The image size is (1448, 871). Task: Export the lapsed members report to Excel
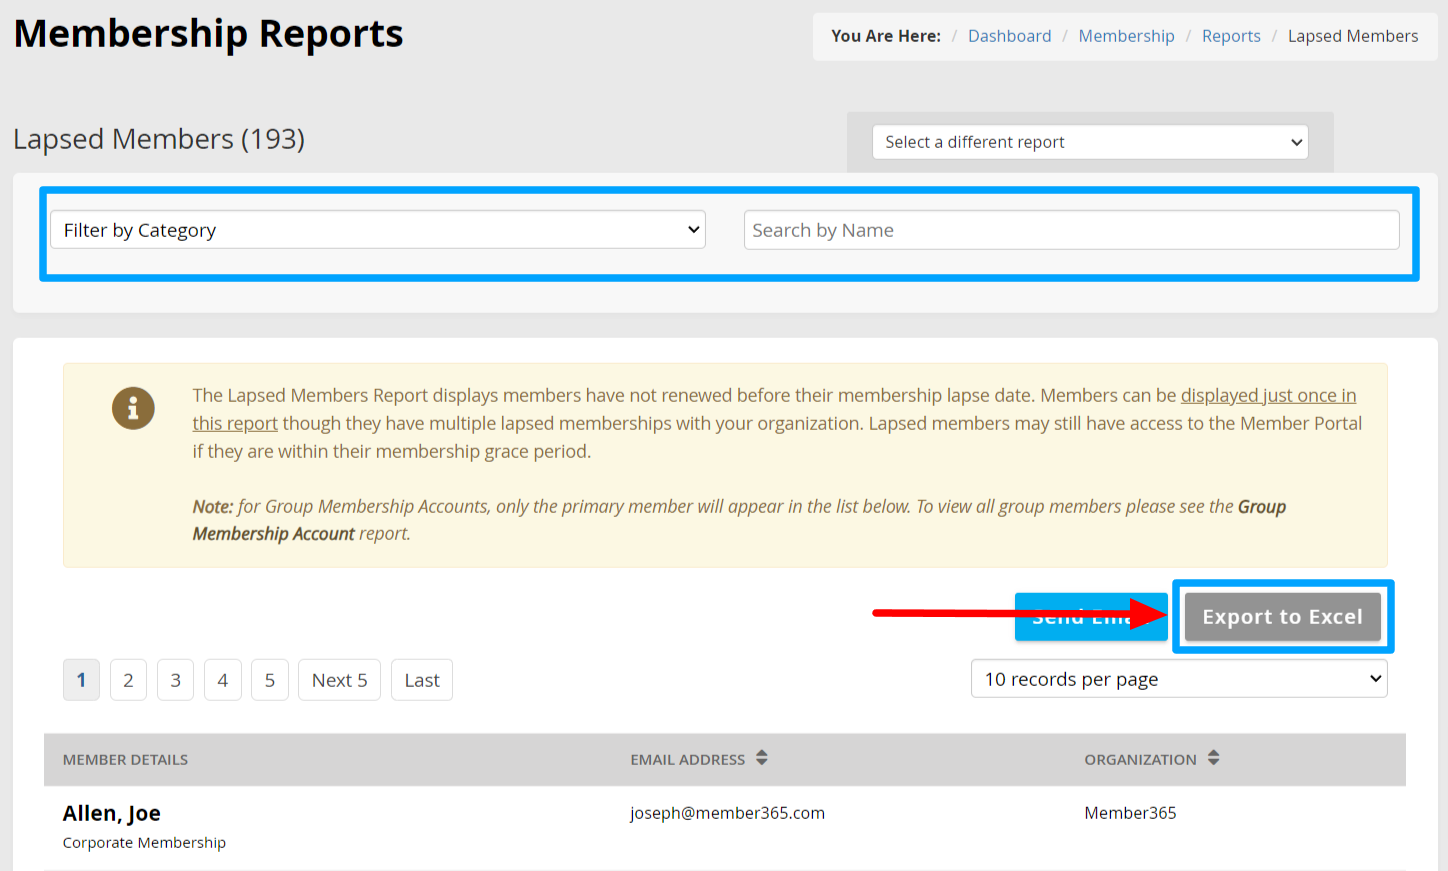click(1282, 616)
